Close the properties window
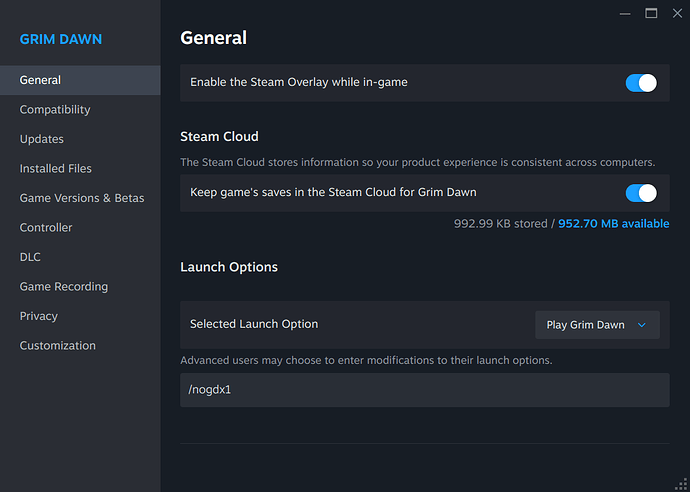The image size is (690, 492). point(677,14)
